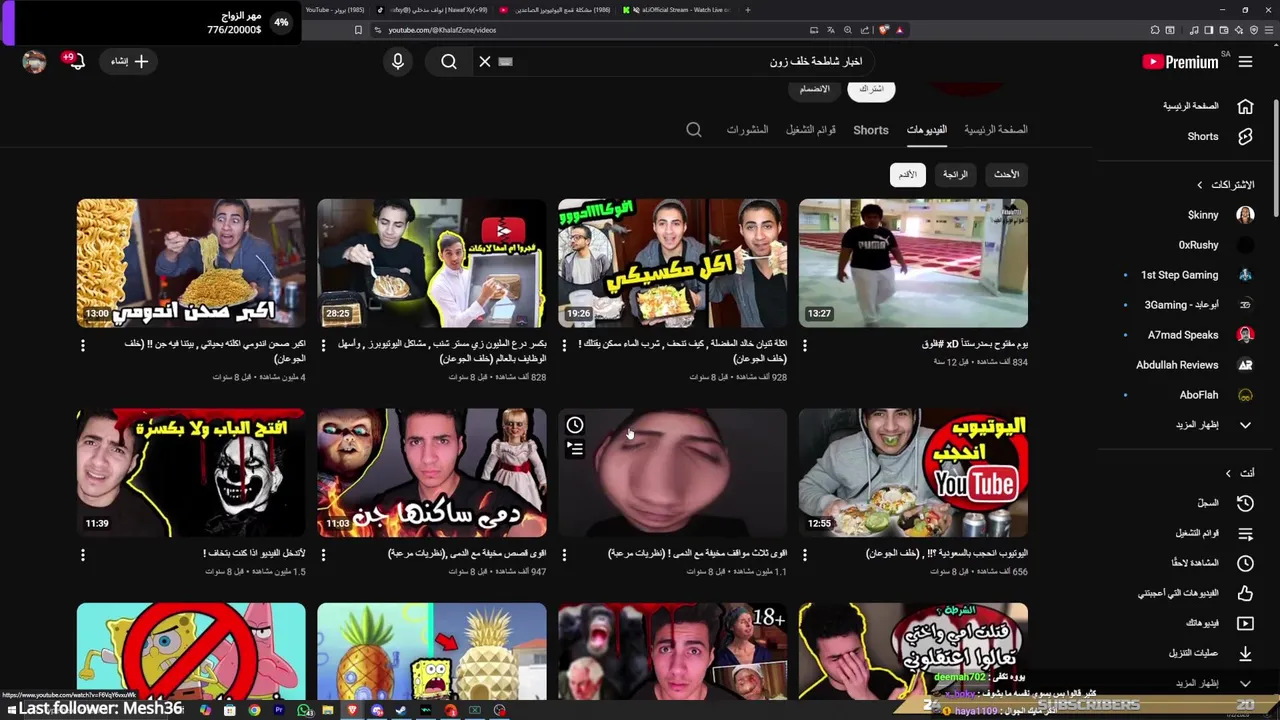Open the account avatar menu
This screenshot has width=1280, height=720.
click(x=35, y=62)
